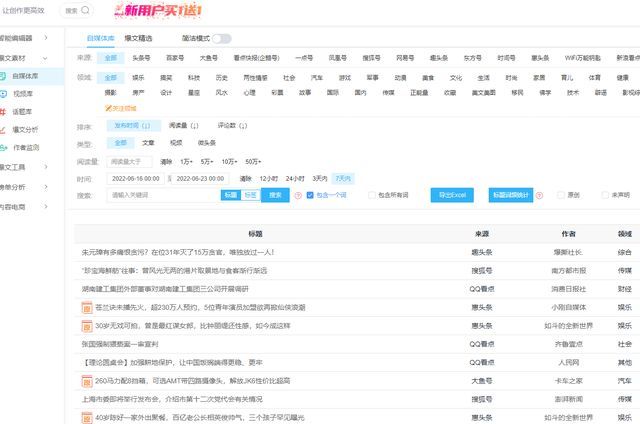The width and height of the screenshot is (640, 424).
Task: Select 24小时 time range
Action: pyautogui.click(x=295, y=179)
